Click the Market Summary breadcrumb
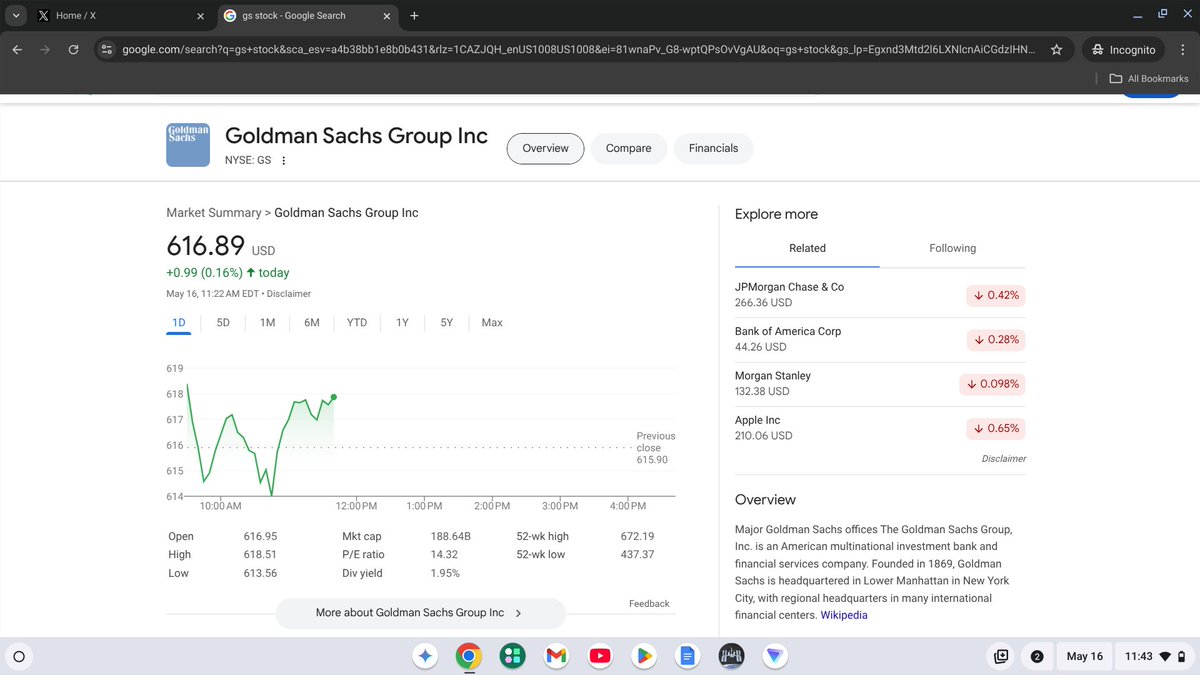Viewport: 1200px width, 675px height. coord(213,213)
